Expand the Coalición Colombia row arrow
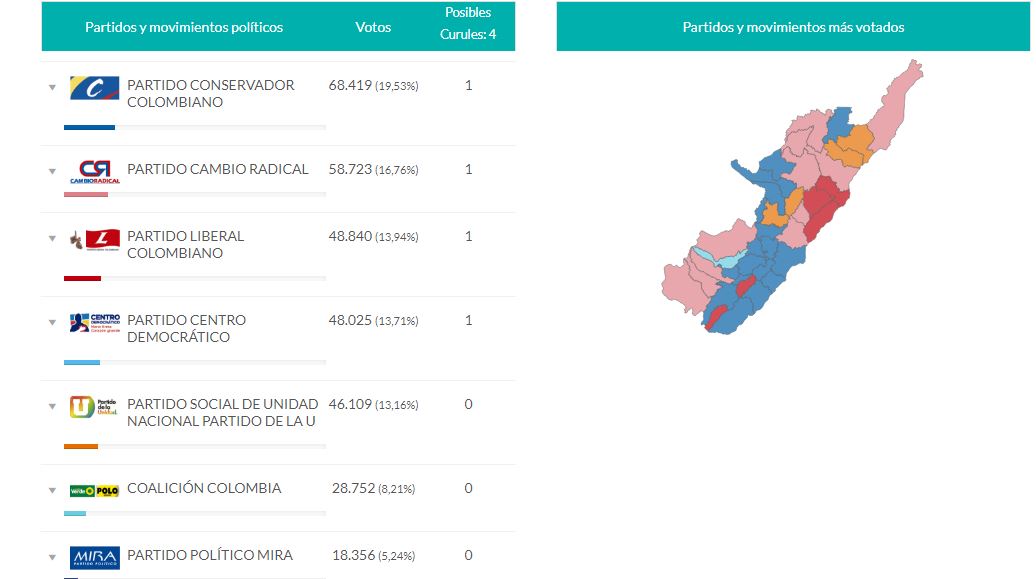The height and width of the screenshot is (579, 1036). pyautogui.click(x=52, y=490)
